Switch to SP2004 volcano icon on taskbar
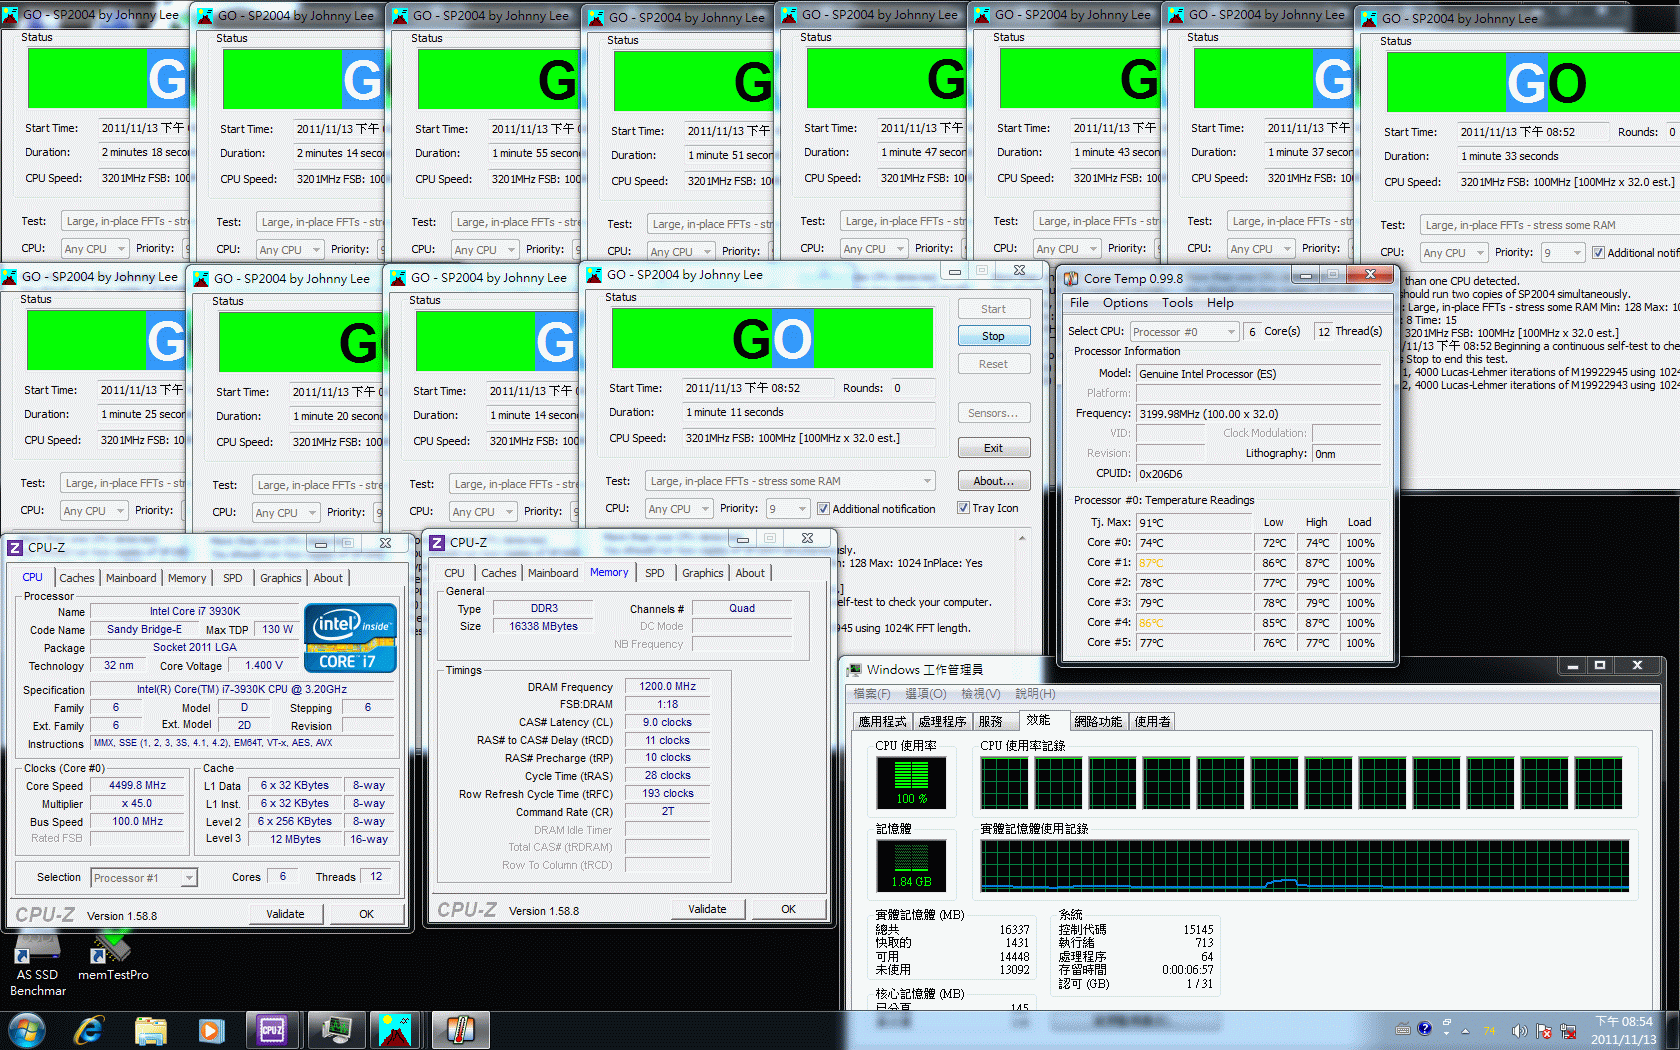Image resolution: width=1680 pixels, height=1050 pixels. point(396,1029)
